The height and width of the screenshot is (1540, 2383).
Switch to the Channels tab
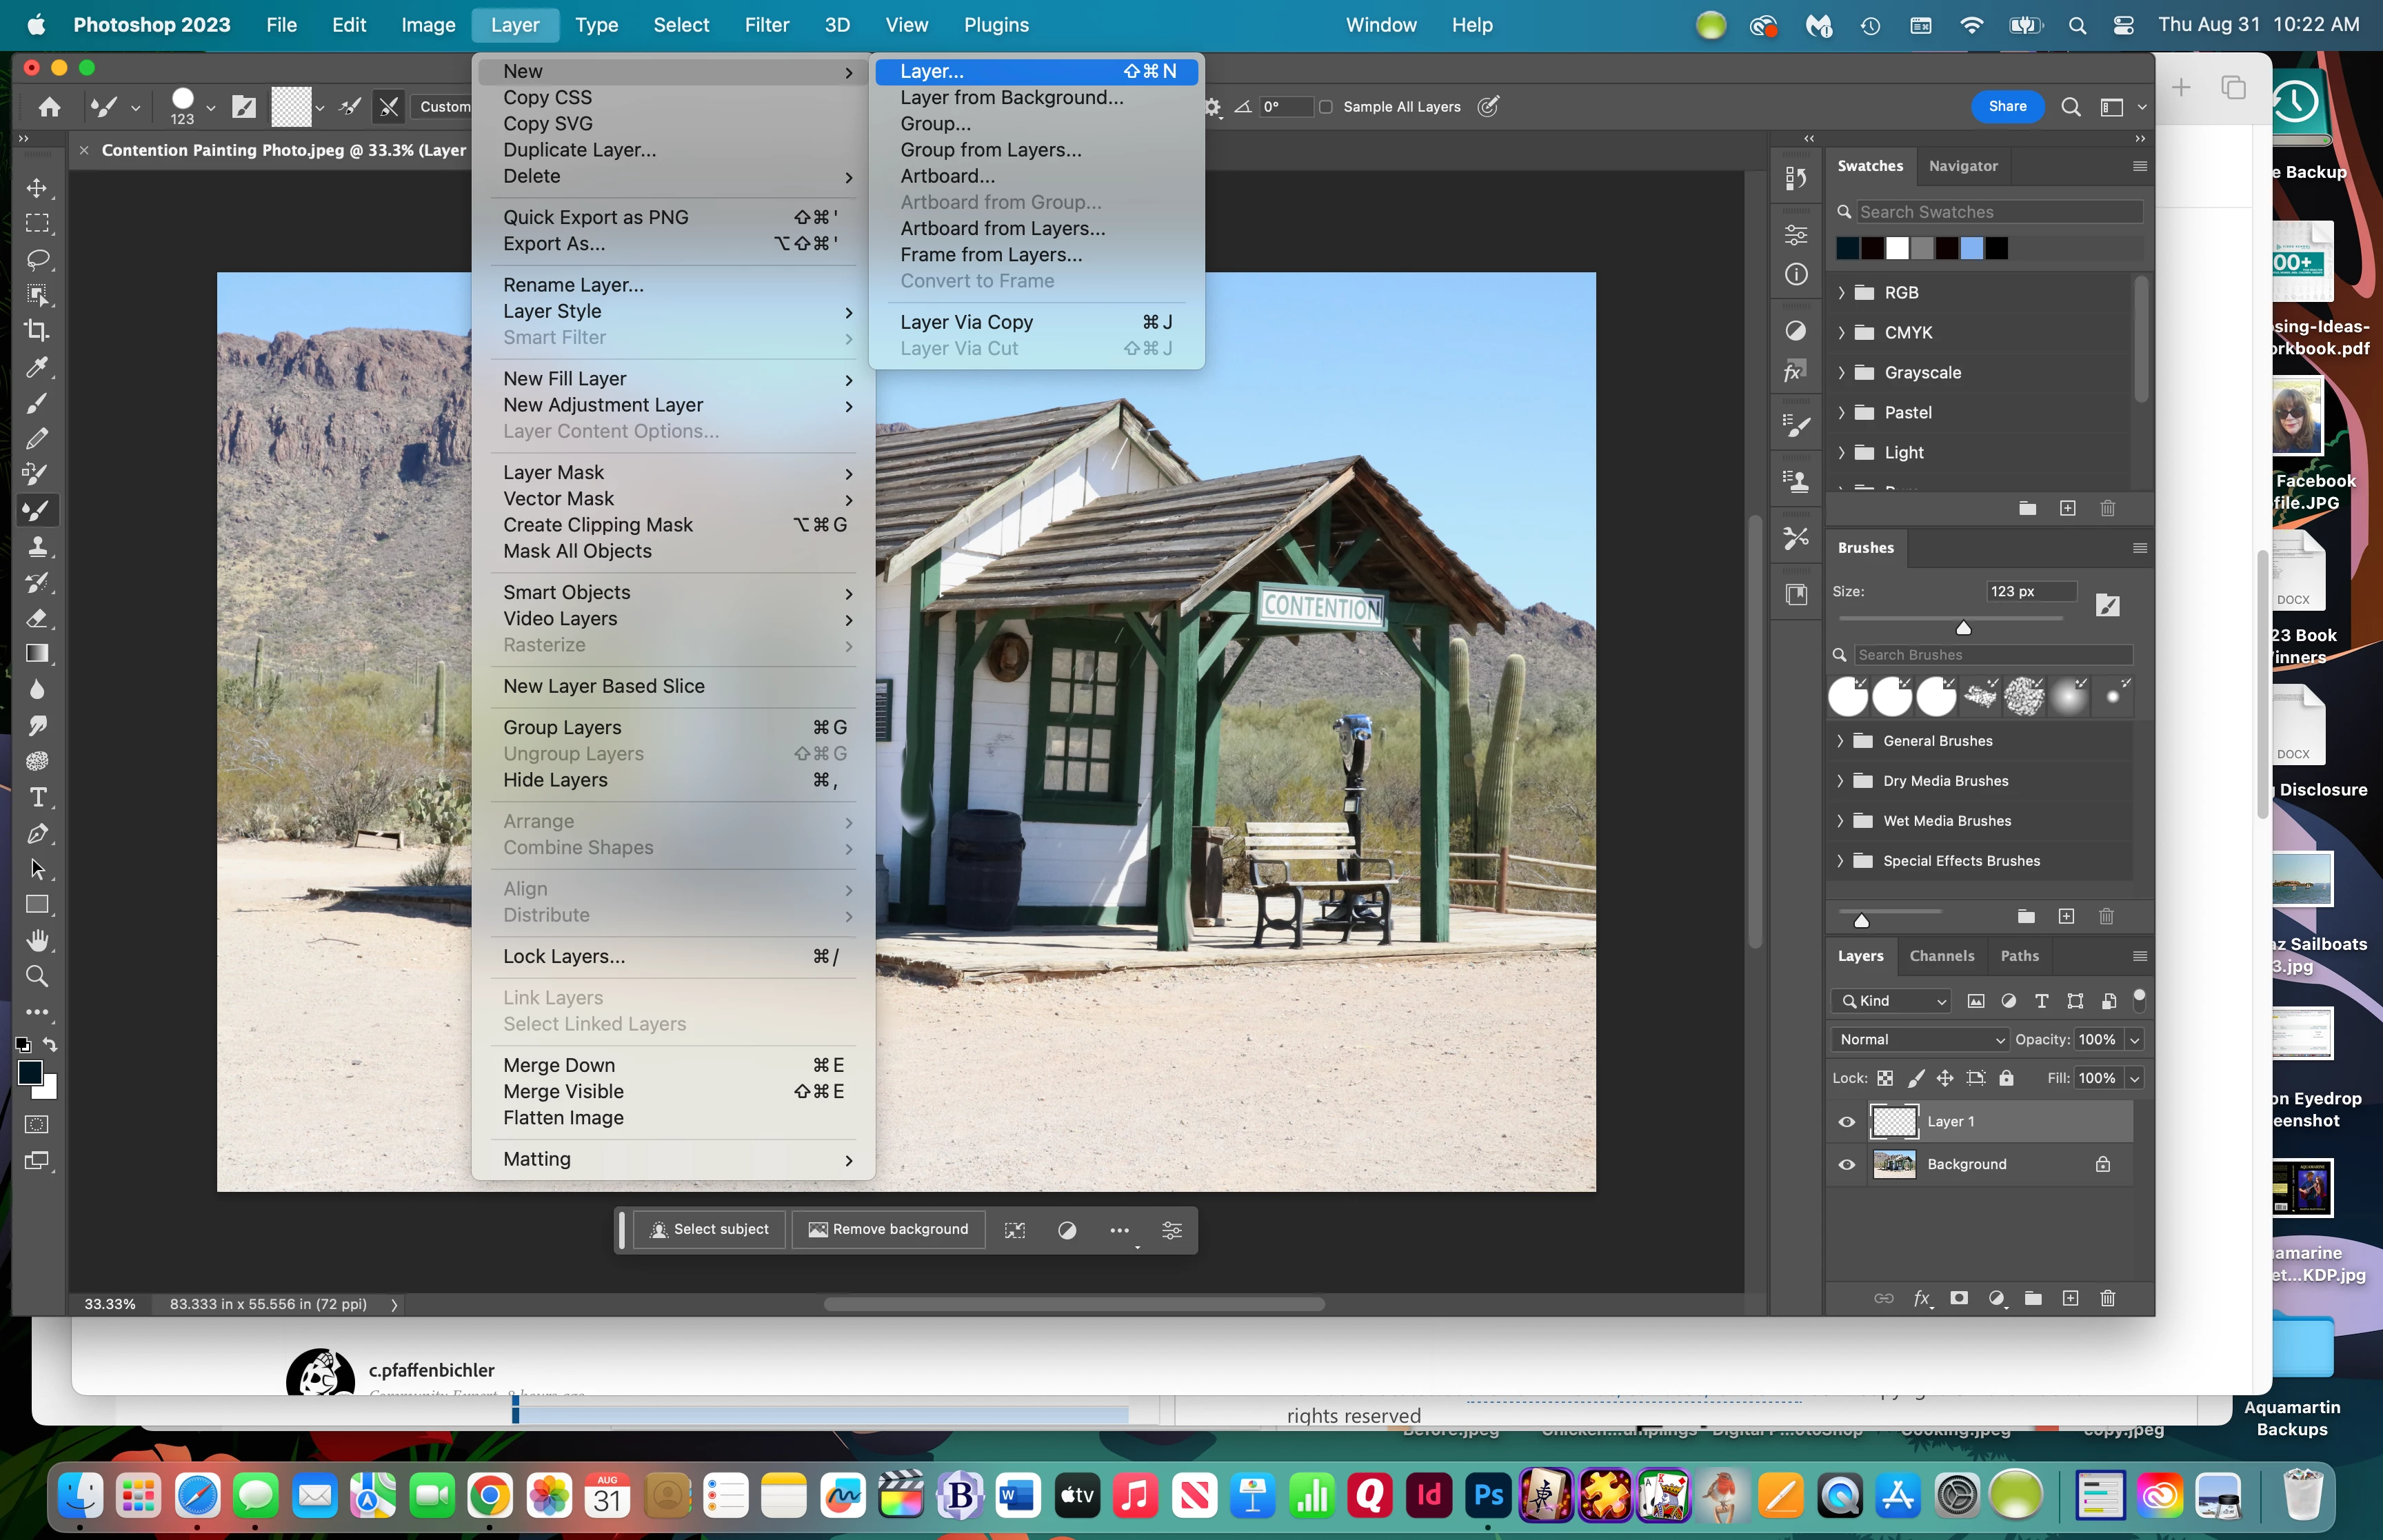(1941, 956)
